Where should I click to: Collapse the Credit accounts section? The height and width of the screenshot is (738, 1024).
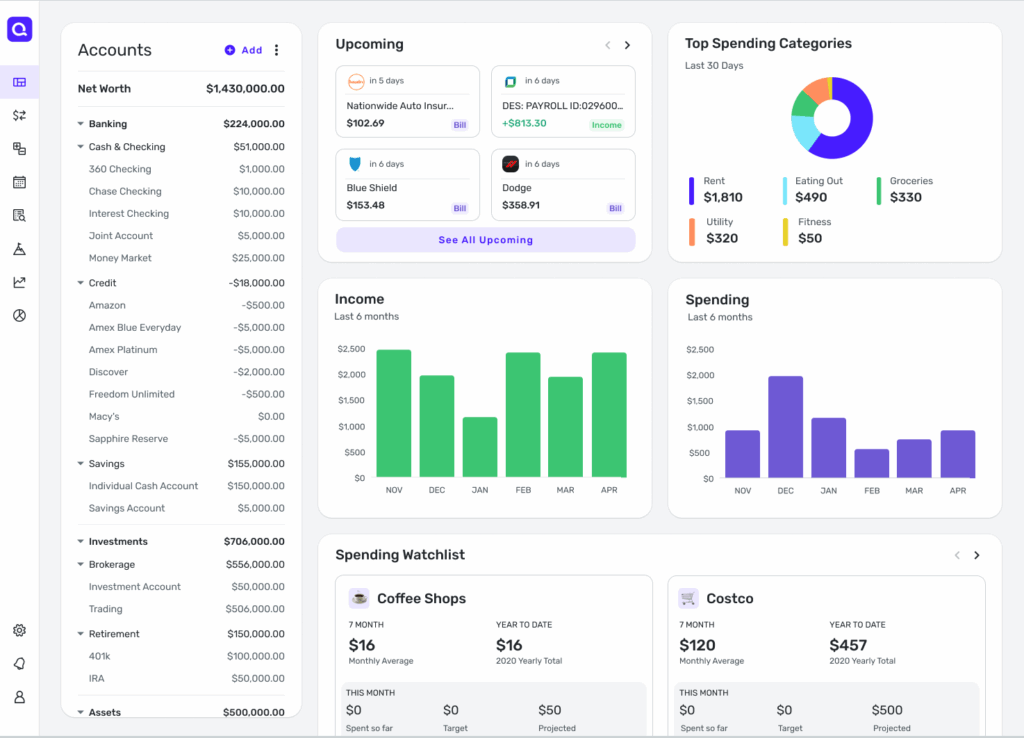pos(80,283)
